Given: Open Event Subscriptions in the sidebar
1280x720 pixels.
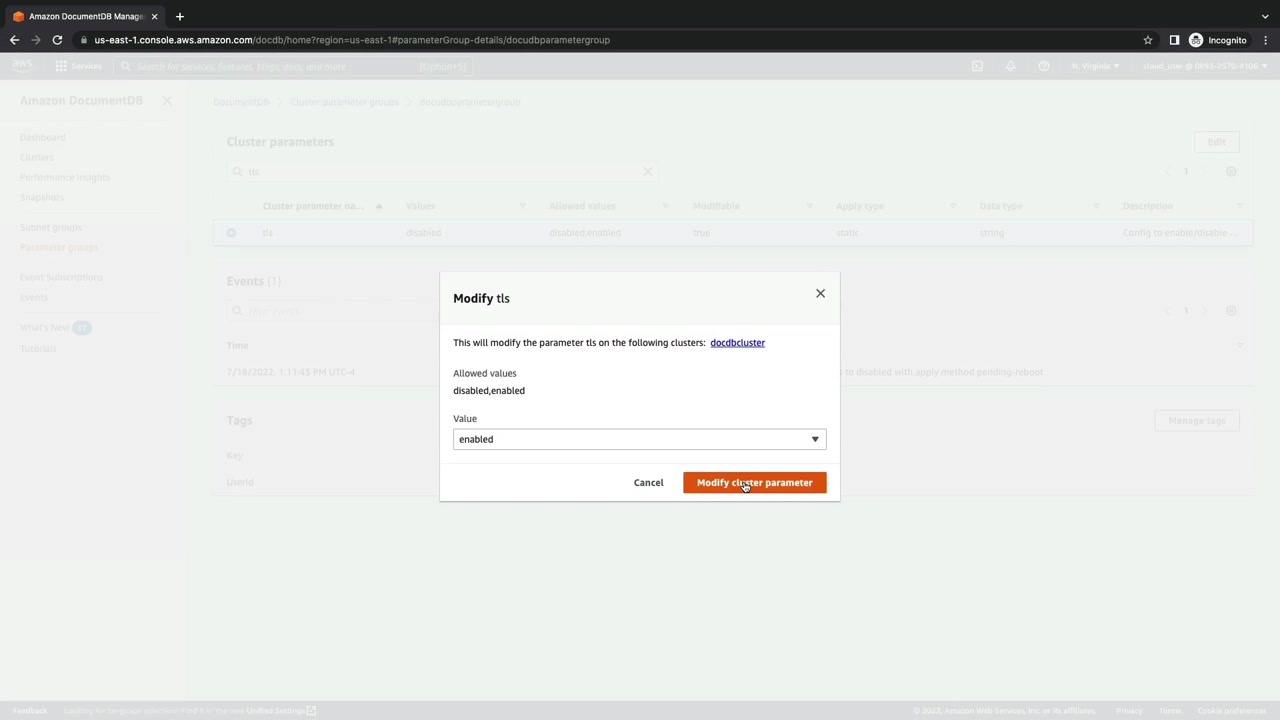Looking at the screenshot, I should [61, 277].
